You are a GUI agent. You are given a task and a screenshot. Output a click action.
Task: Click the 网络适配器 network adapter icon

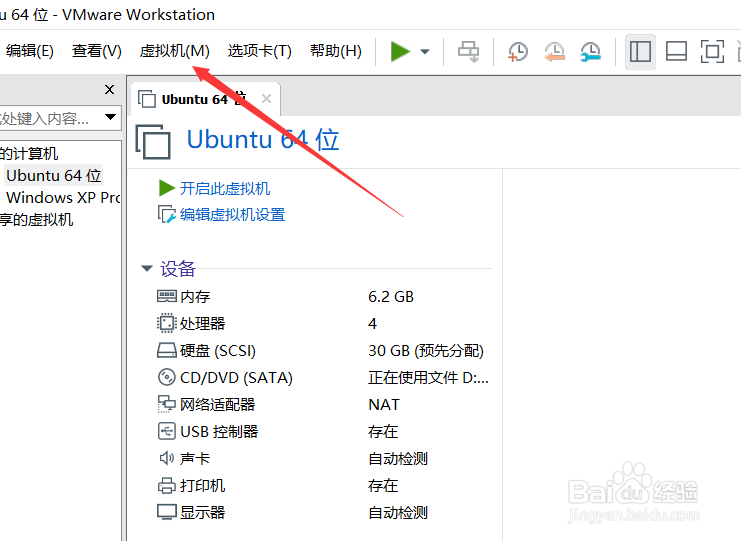point(166,404)
